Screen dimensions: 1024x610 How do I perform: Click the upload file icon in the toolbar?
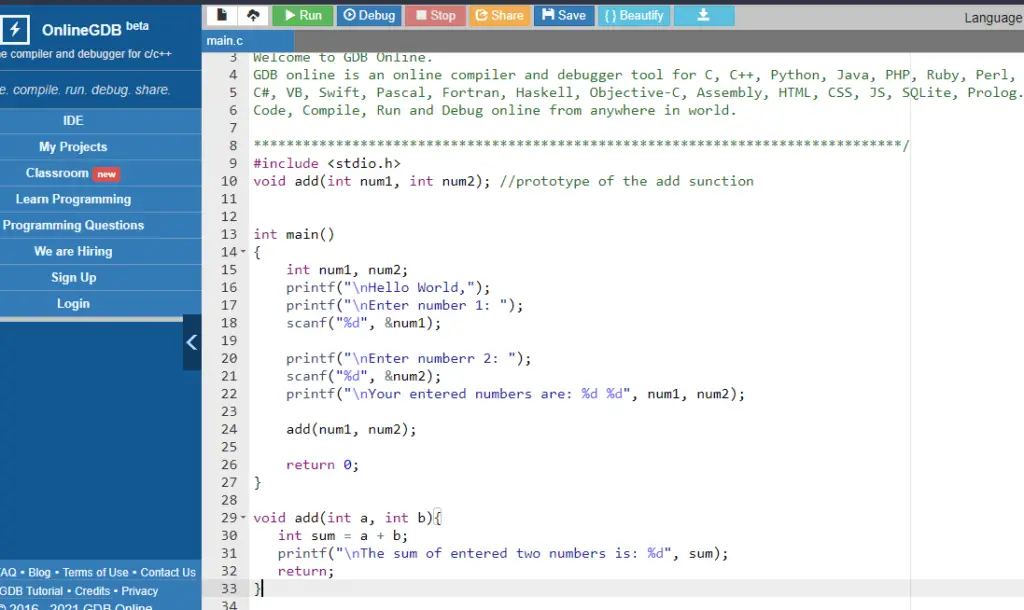[253, 15]
